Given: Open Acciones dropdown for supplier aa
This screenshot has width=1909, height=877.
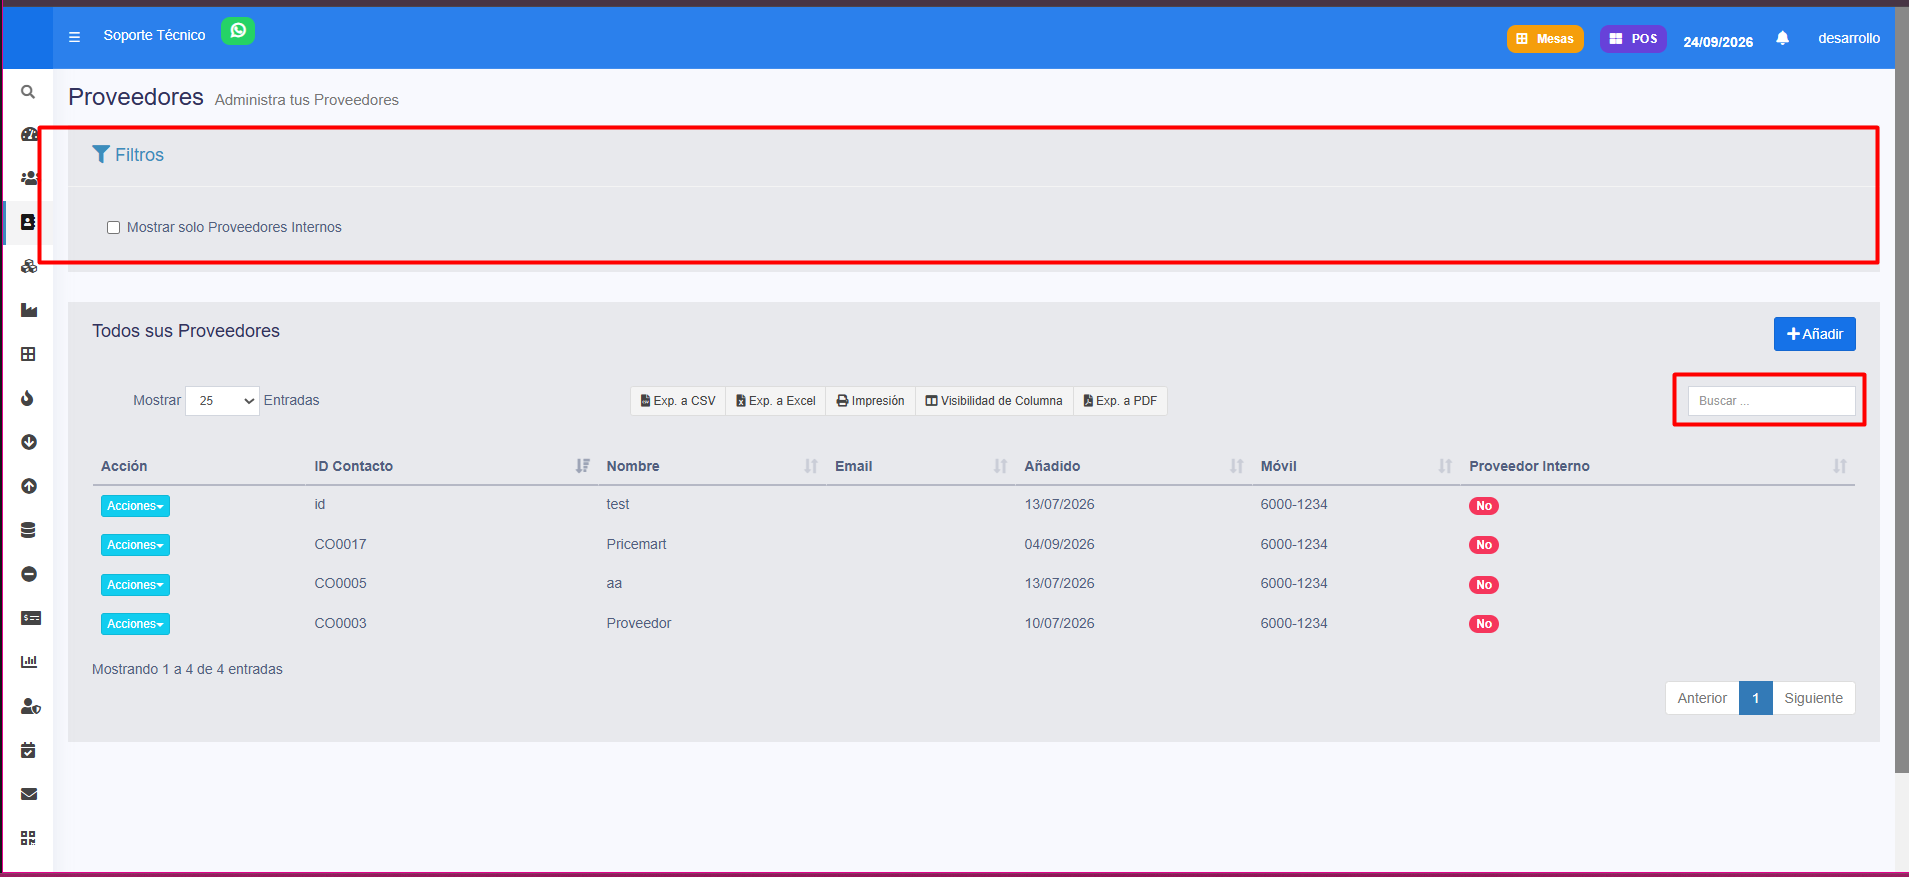Looking at the screenshot, I should (x=135, y=585).
